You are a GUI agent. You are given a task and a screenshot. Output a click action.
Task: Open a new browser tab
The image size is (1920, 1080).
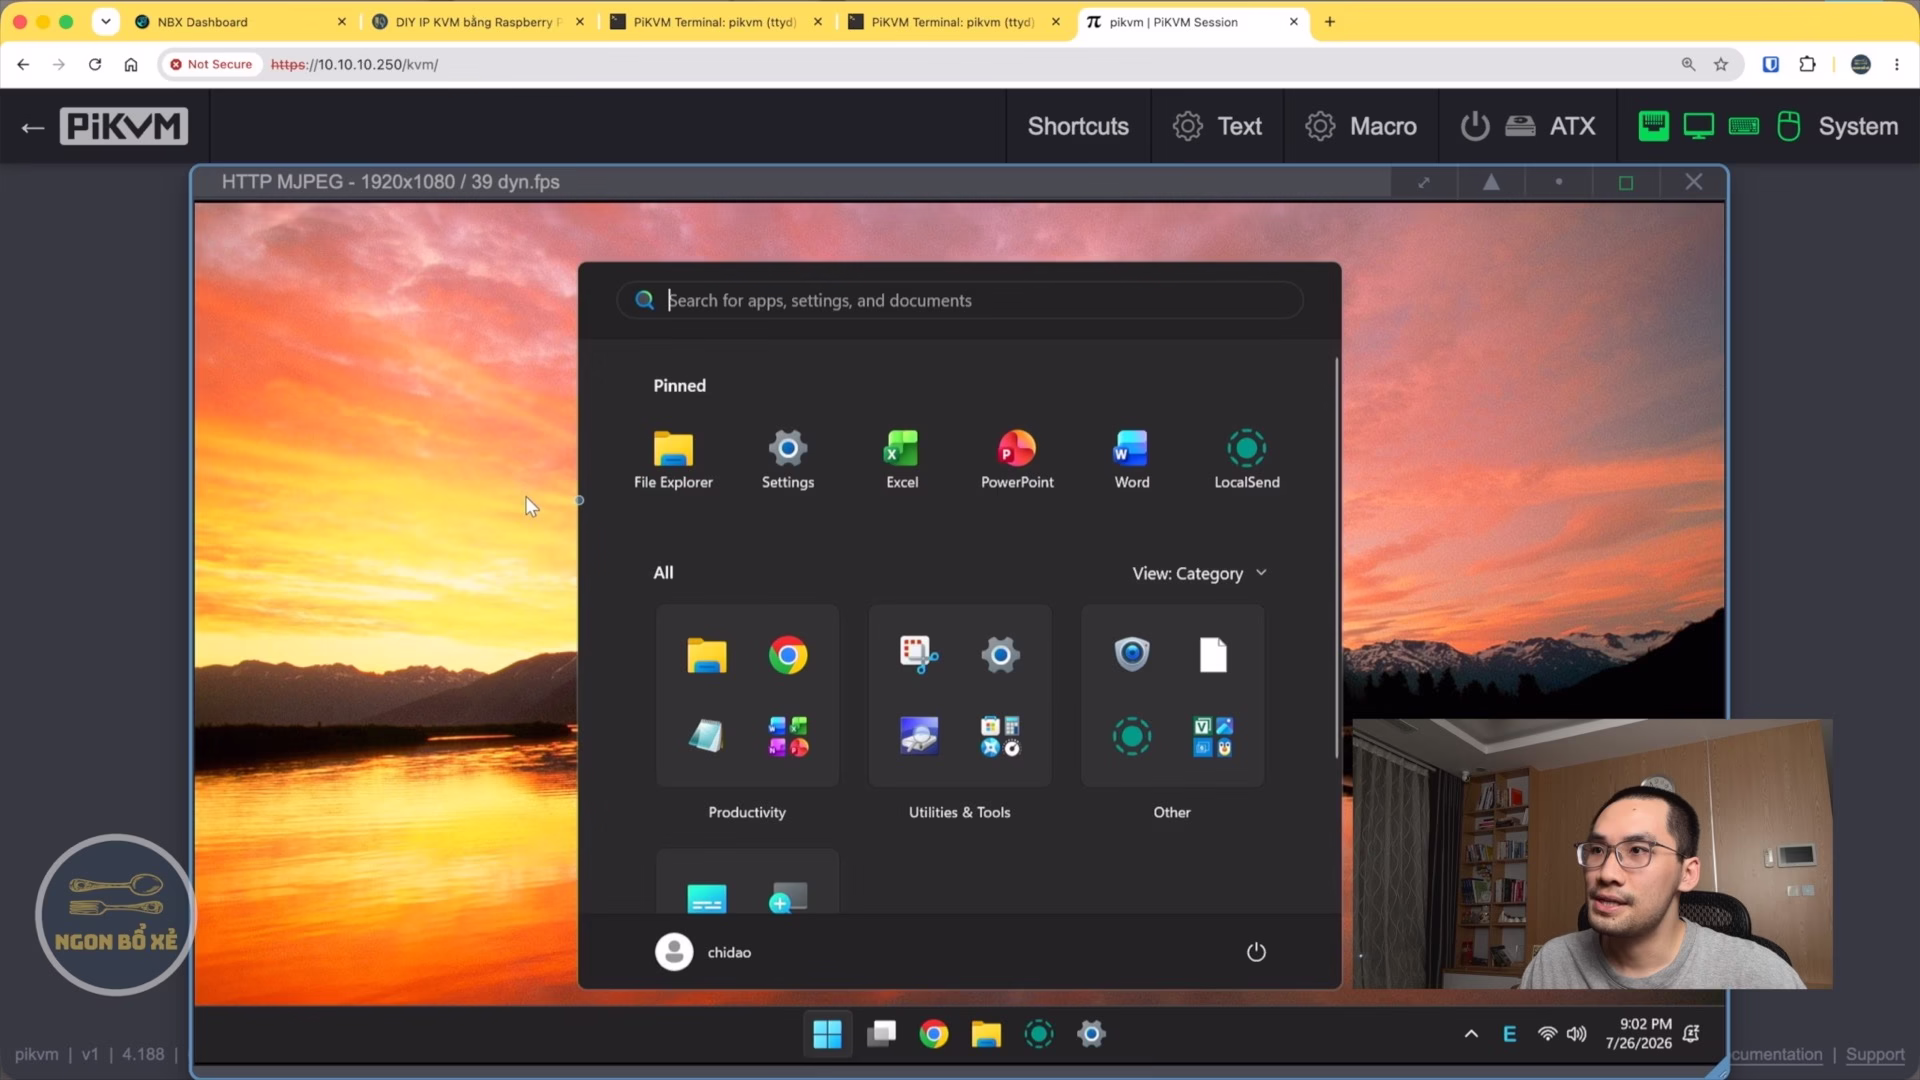pyautogui.click(x=1330, y=22)
